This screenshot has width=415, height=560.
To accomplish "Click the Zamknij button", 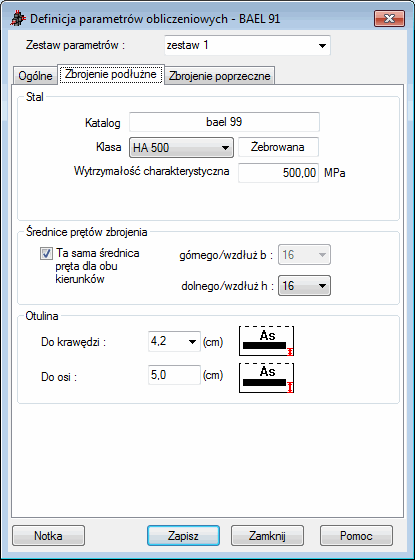I will (267, 536).
